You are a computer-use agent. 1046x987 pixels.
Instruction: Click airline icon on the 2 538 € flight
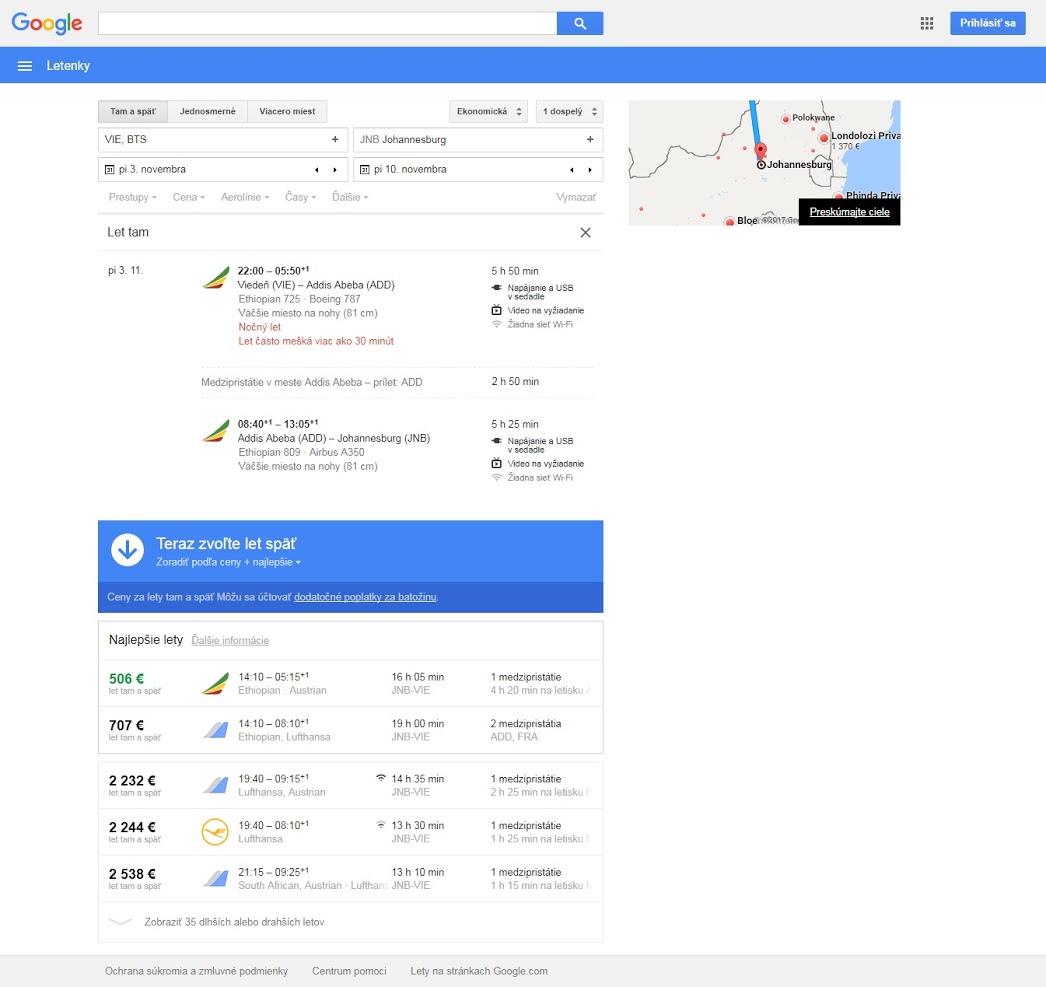[x=215, y=879]
